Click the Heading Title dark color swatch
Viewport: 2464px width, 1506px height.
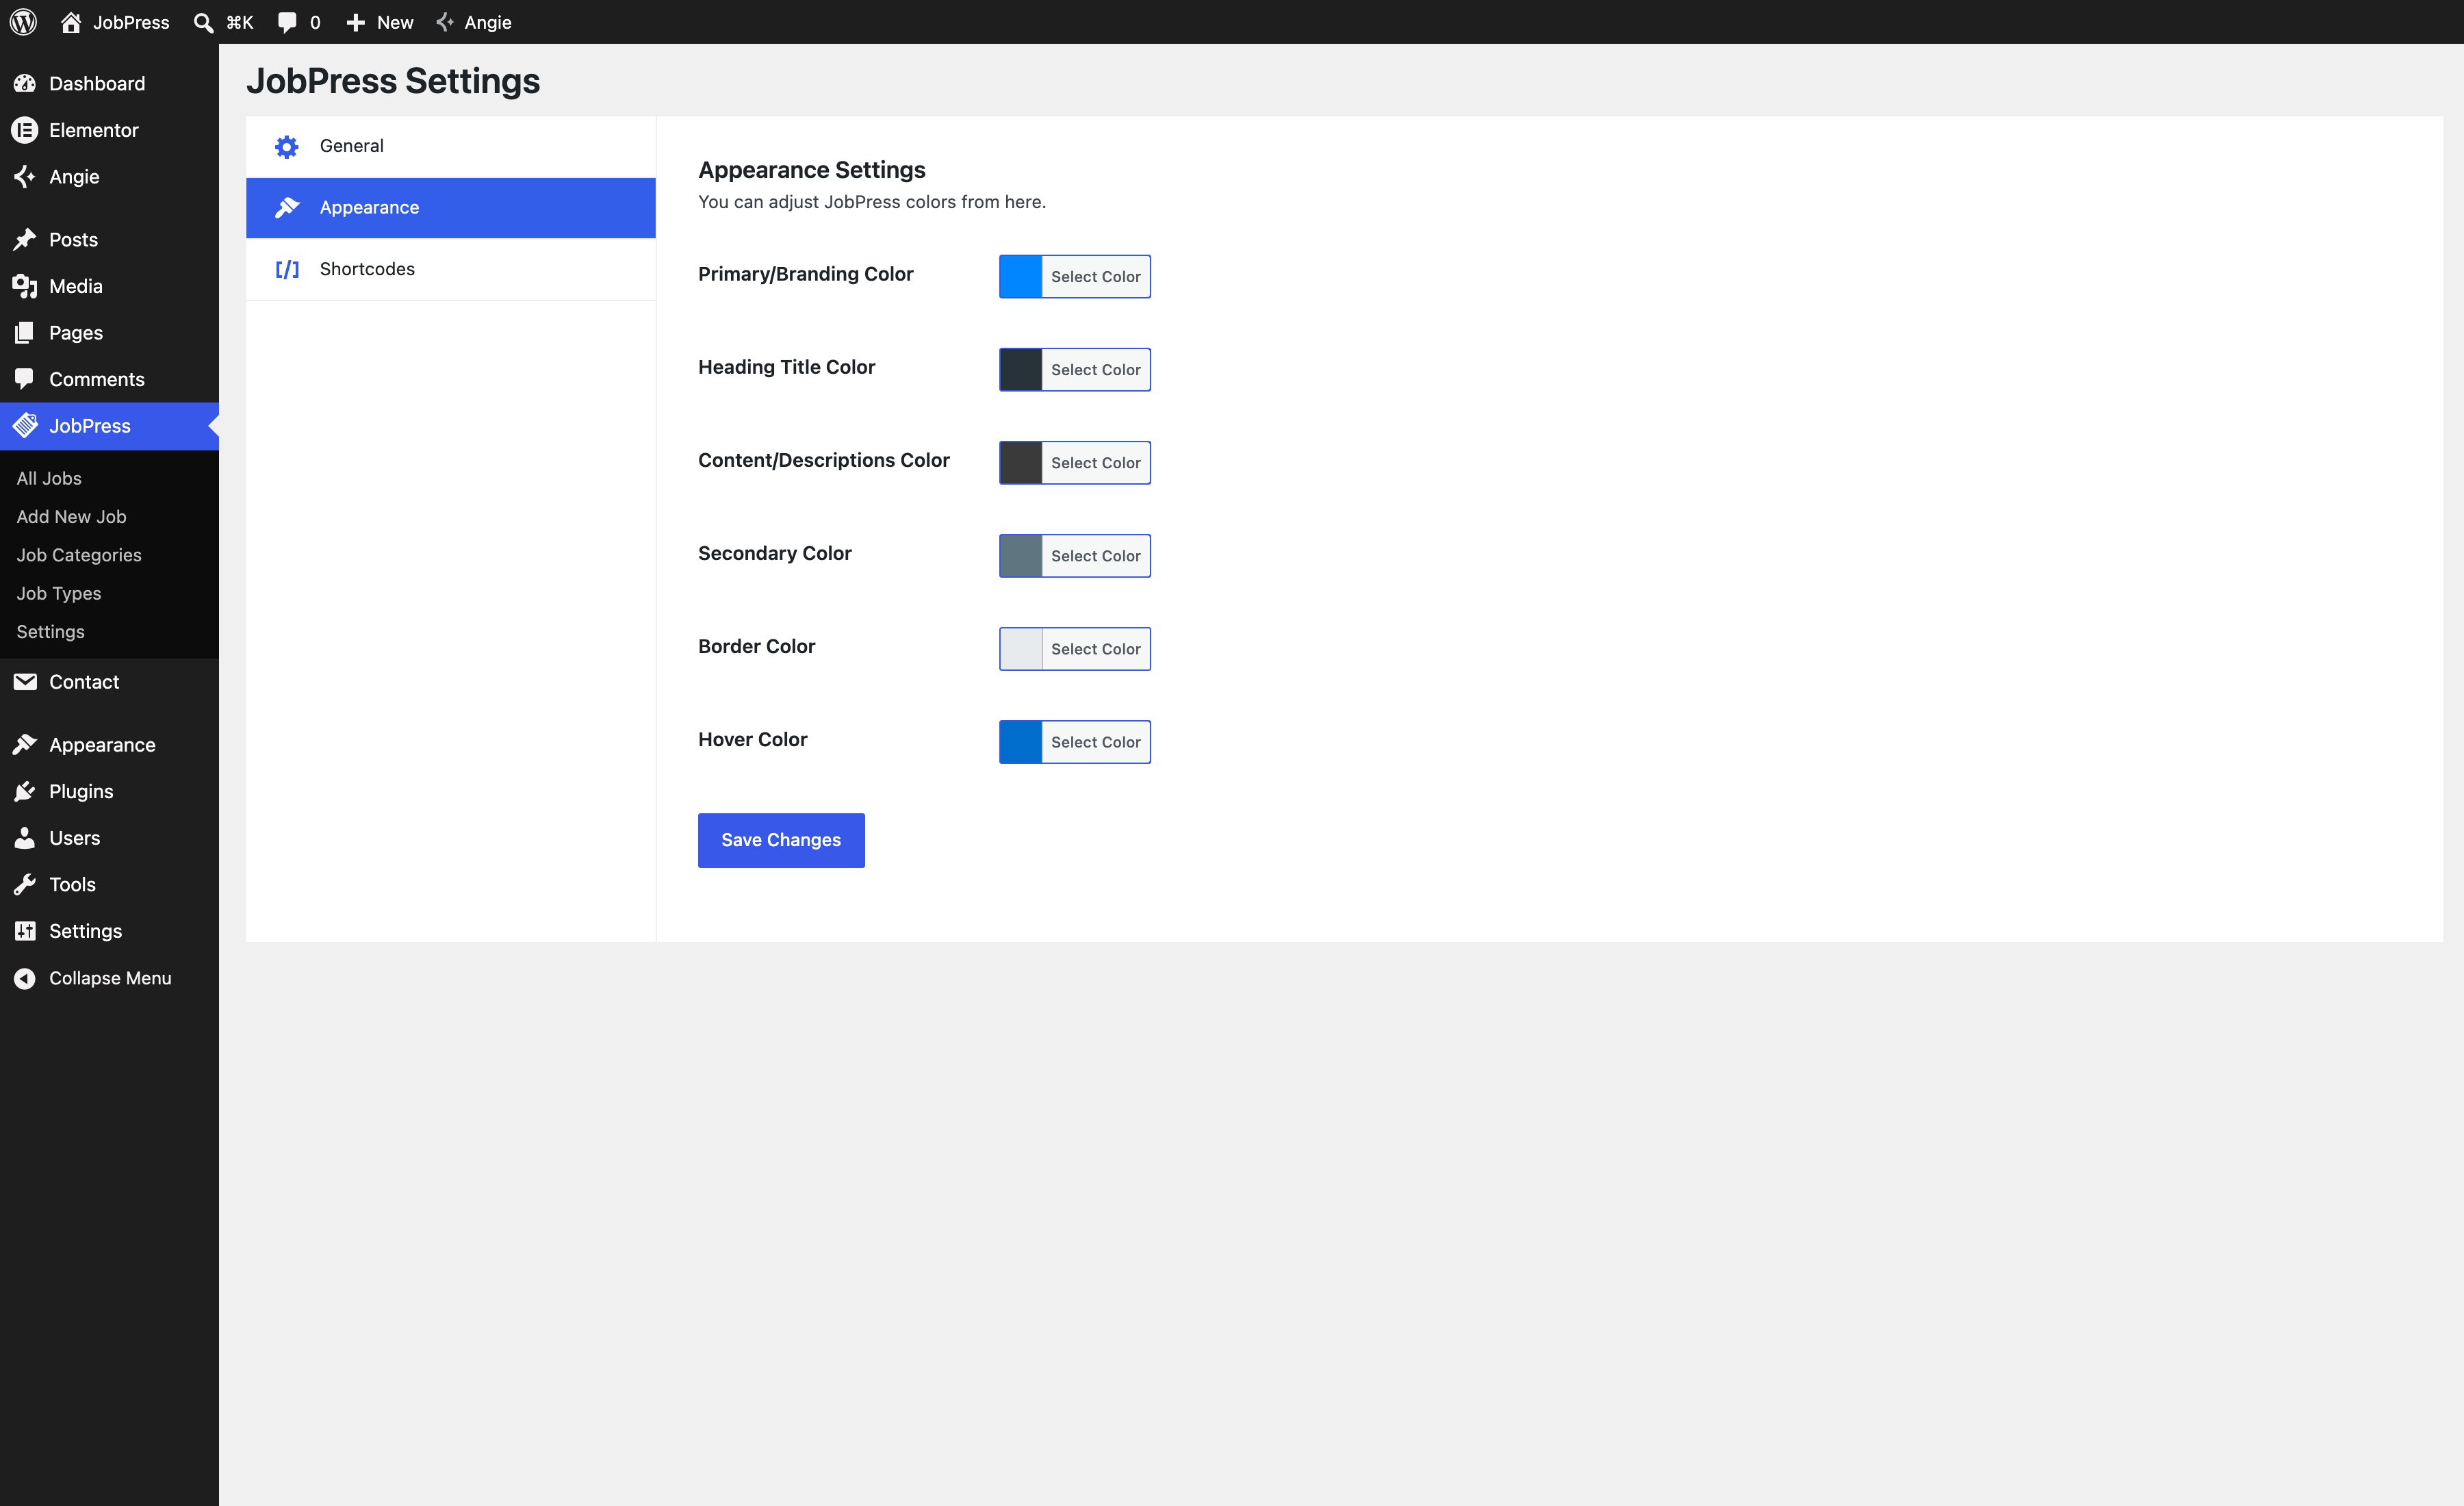[1021, 370]
